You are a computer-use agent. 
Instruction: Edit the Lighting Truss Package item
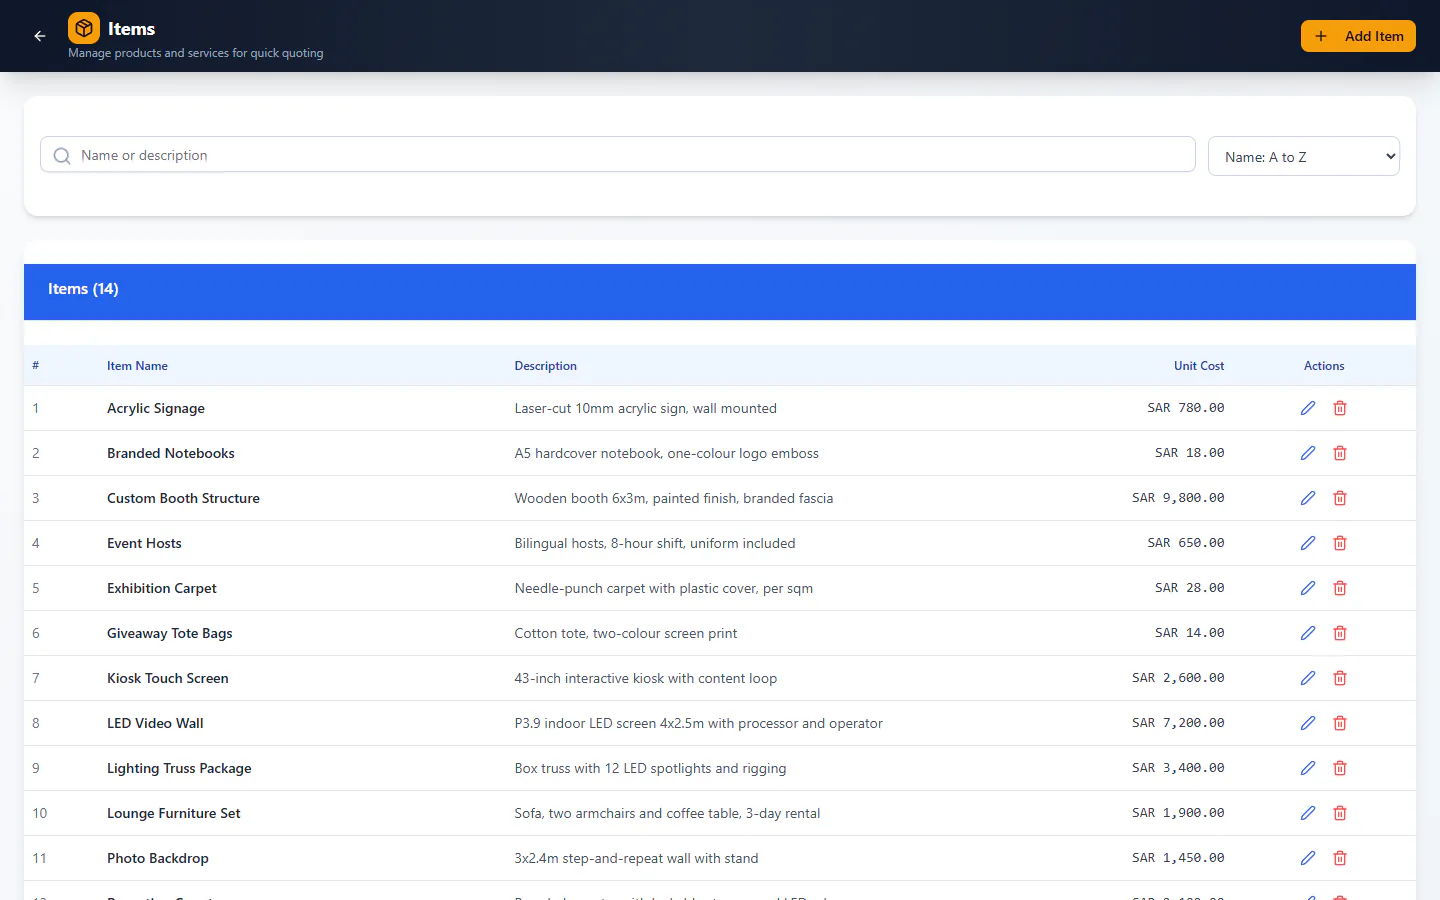(1308, 768)
